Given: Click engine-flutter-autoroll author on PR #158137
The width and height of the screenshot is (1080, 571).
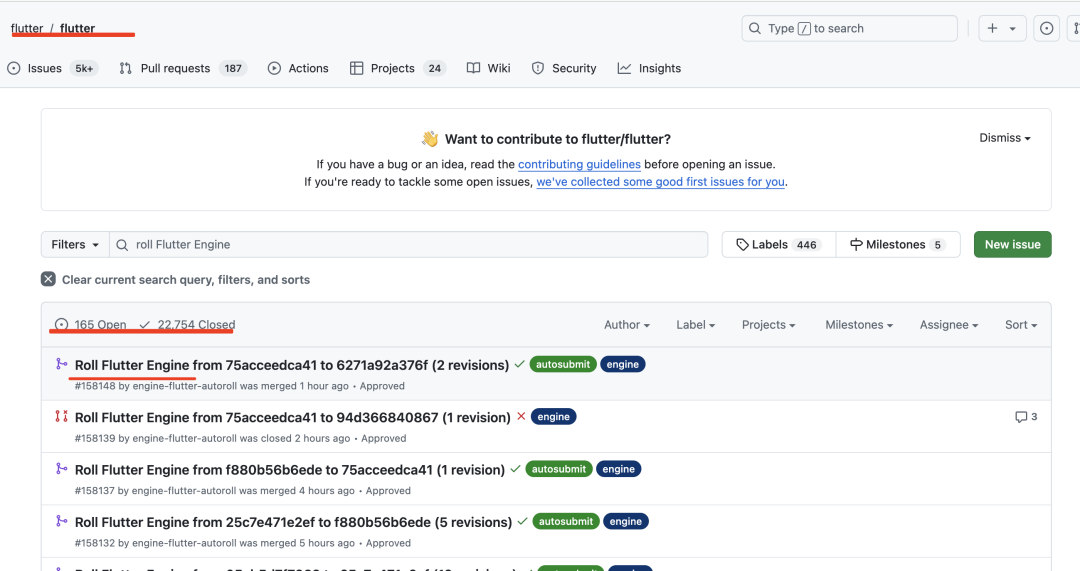Looking at the screenshot, I should 184,490.
